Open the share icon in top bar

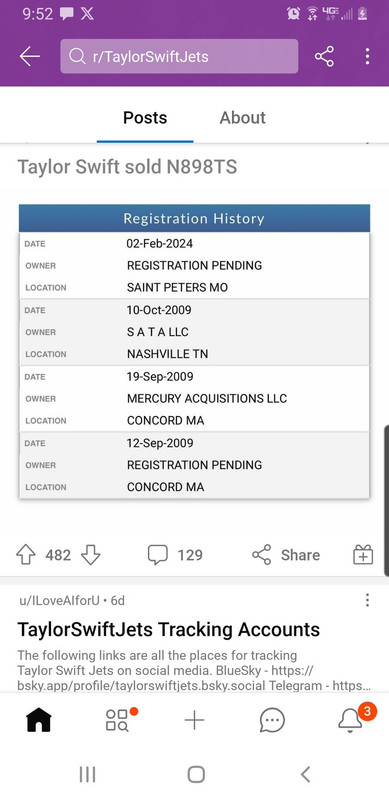pyautogui.click(x=324, y=57)
